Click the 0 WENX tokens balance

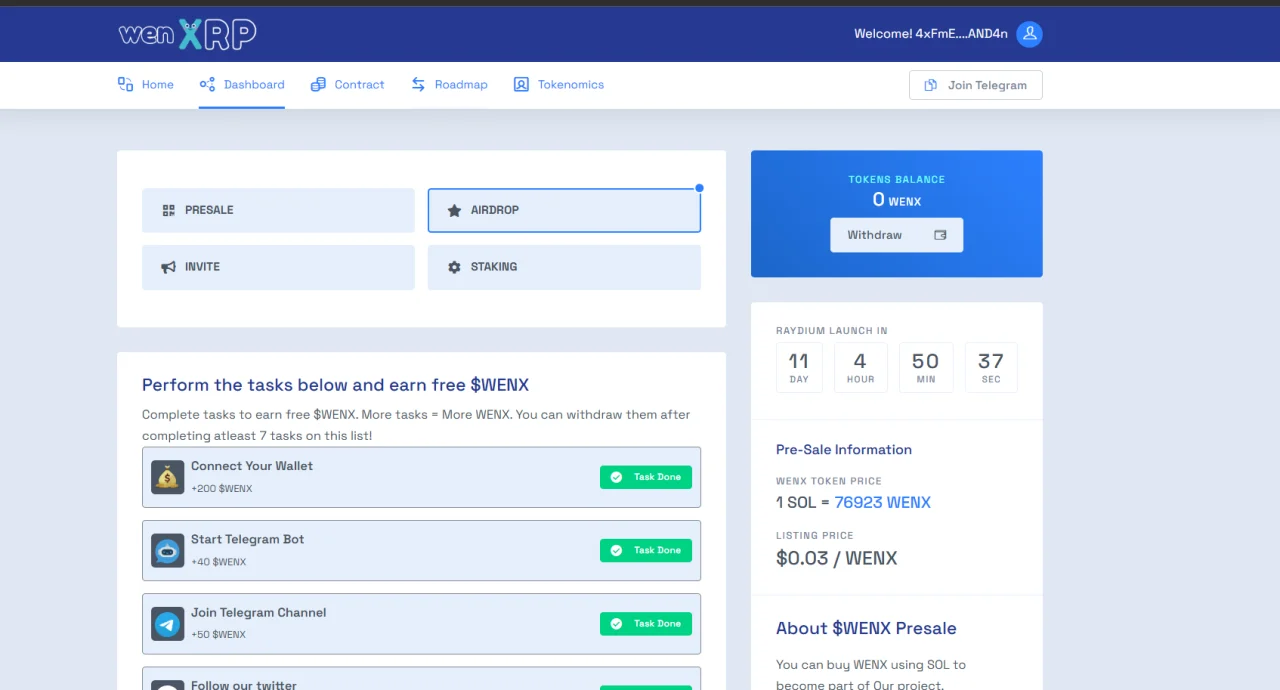coord(897,200)
